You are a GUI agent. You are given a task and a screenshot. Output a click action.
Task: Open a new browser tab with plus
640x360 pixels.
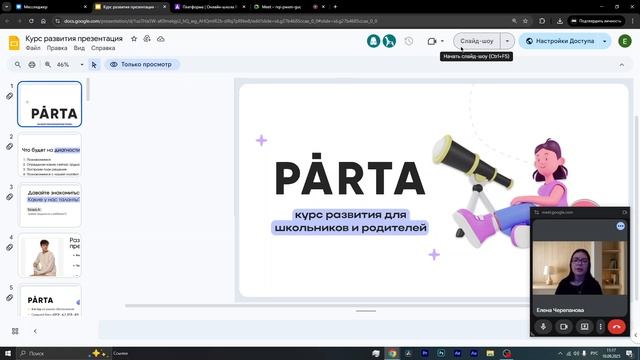pos(335,7)
